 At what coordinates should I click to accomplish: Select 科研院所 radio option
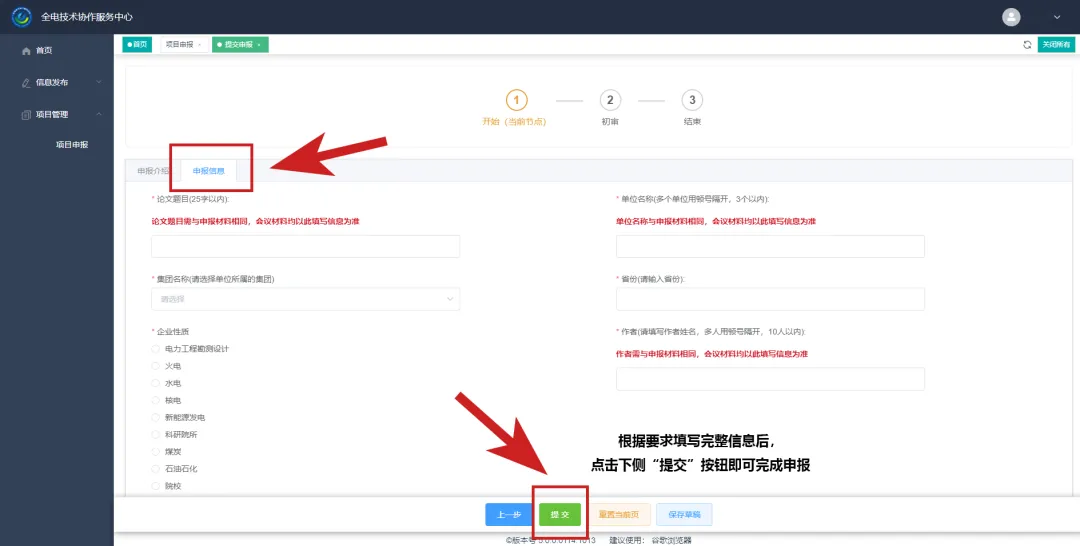tap(156, 435)
